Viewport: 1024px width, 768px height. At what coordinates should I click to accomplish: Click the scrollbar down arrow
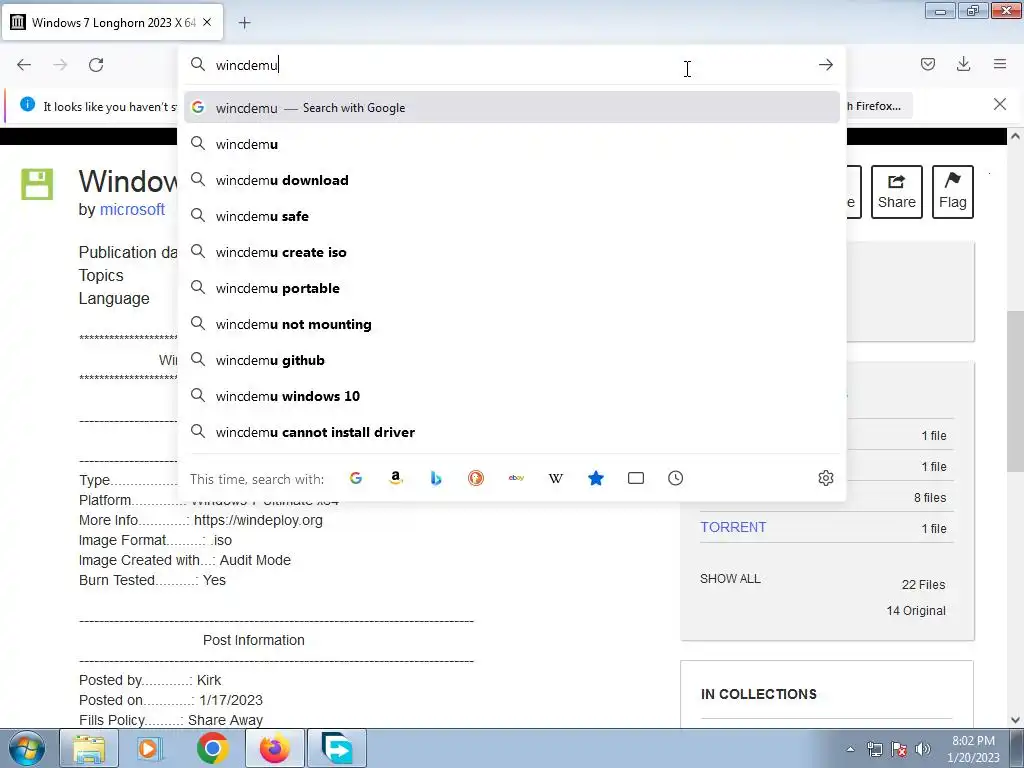click(1015, 720)
